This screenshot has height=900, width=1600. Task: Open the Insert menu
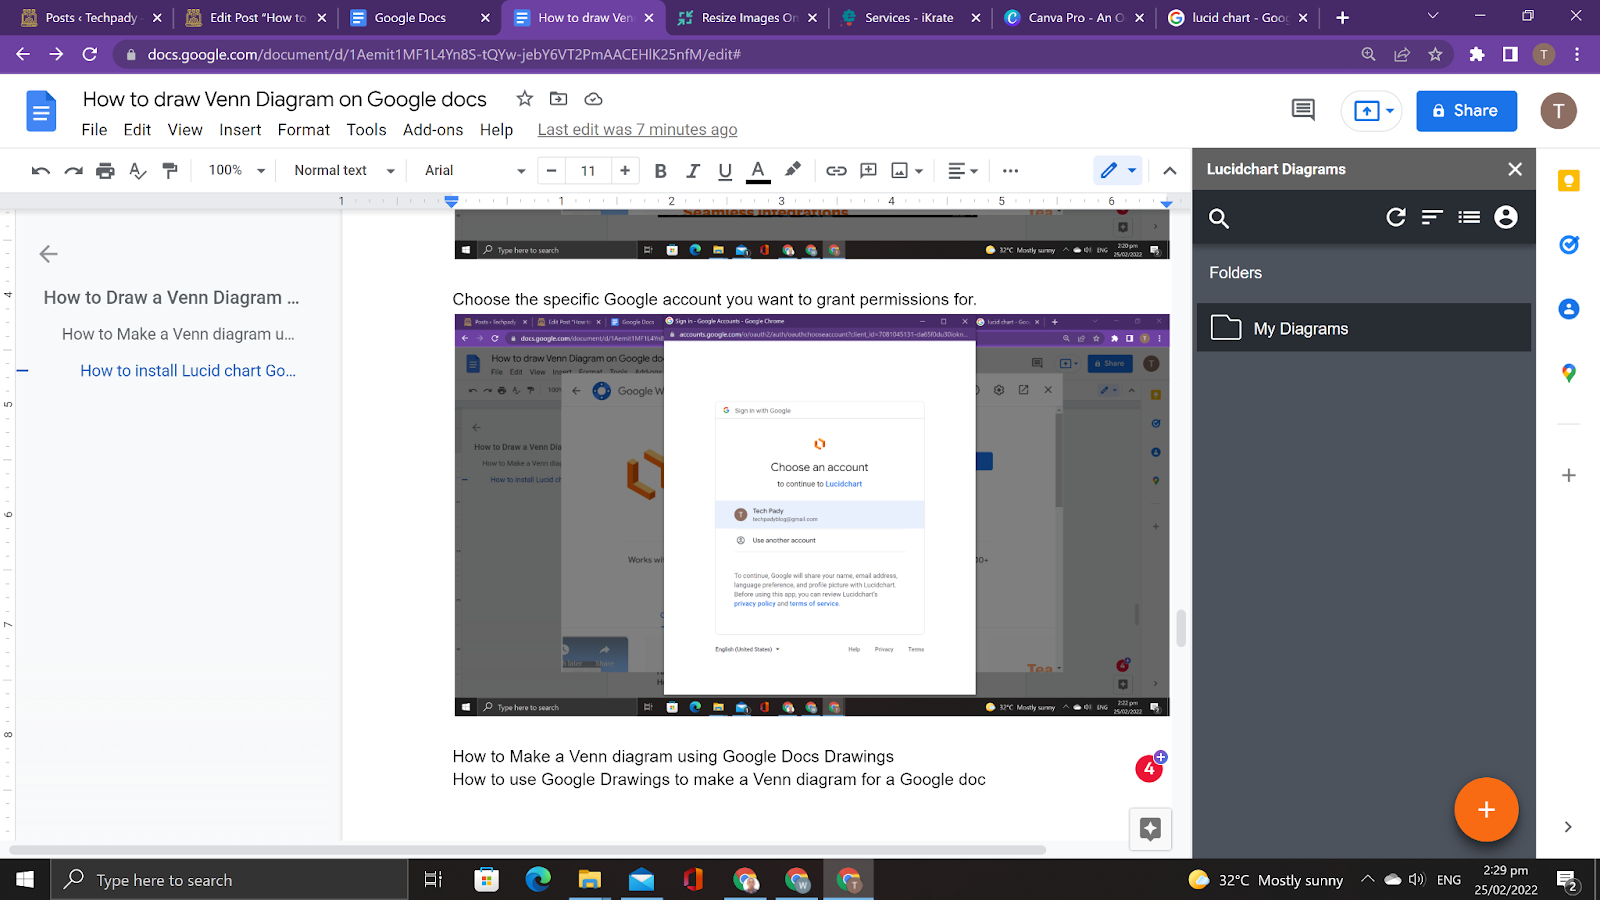(x=240, y=130)
